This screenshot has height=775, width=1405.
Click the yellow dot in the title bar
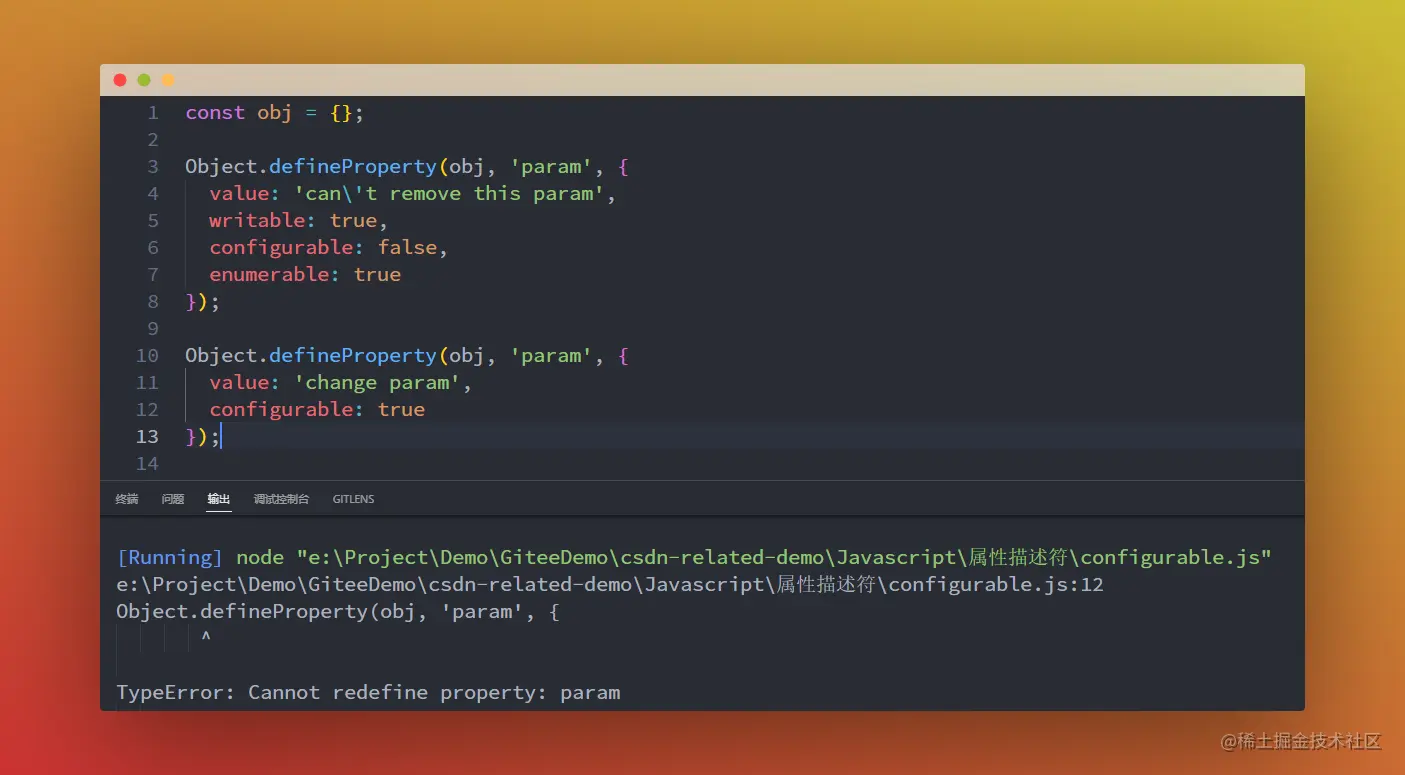(168, 80)
